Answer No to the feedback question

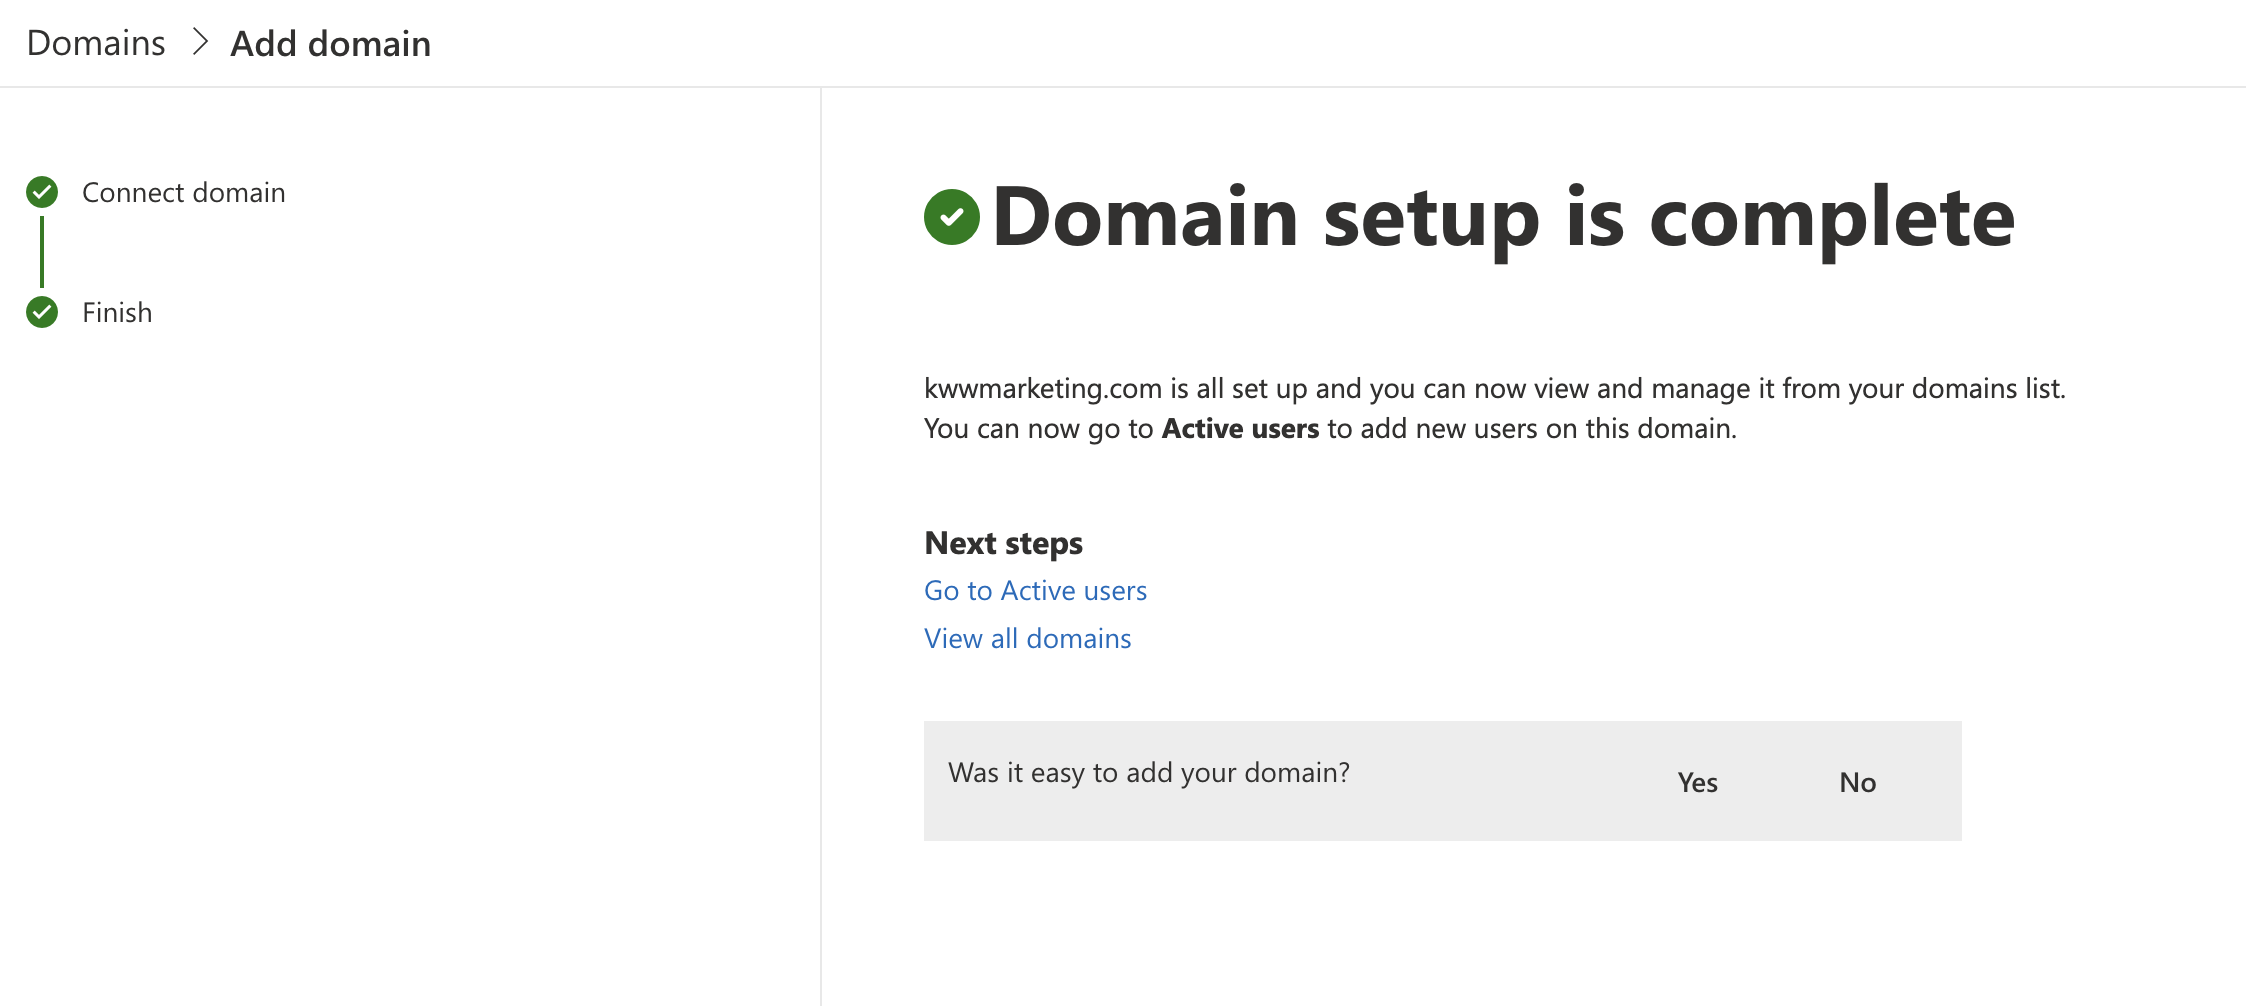click(x=1857, y=782)
